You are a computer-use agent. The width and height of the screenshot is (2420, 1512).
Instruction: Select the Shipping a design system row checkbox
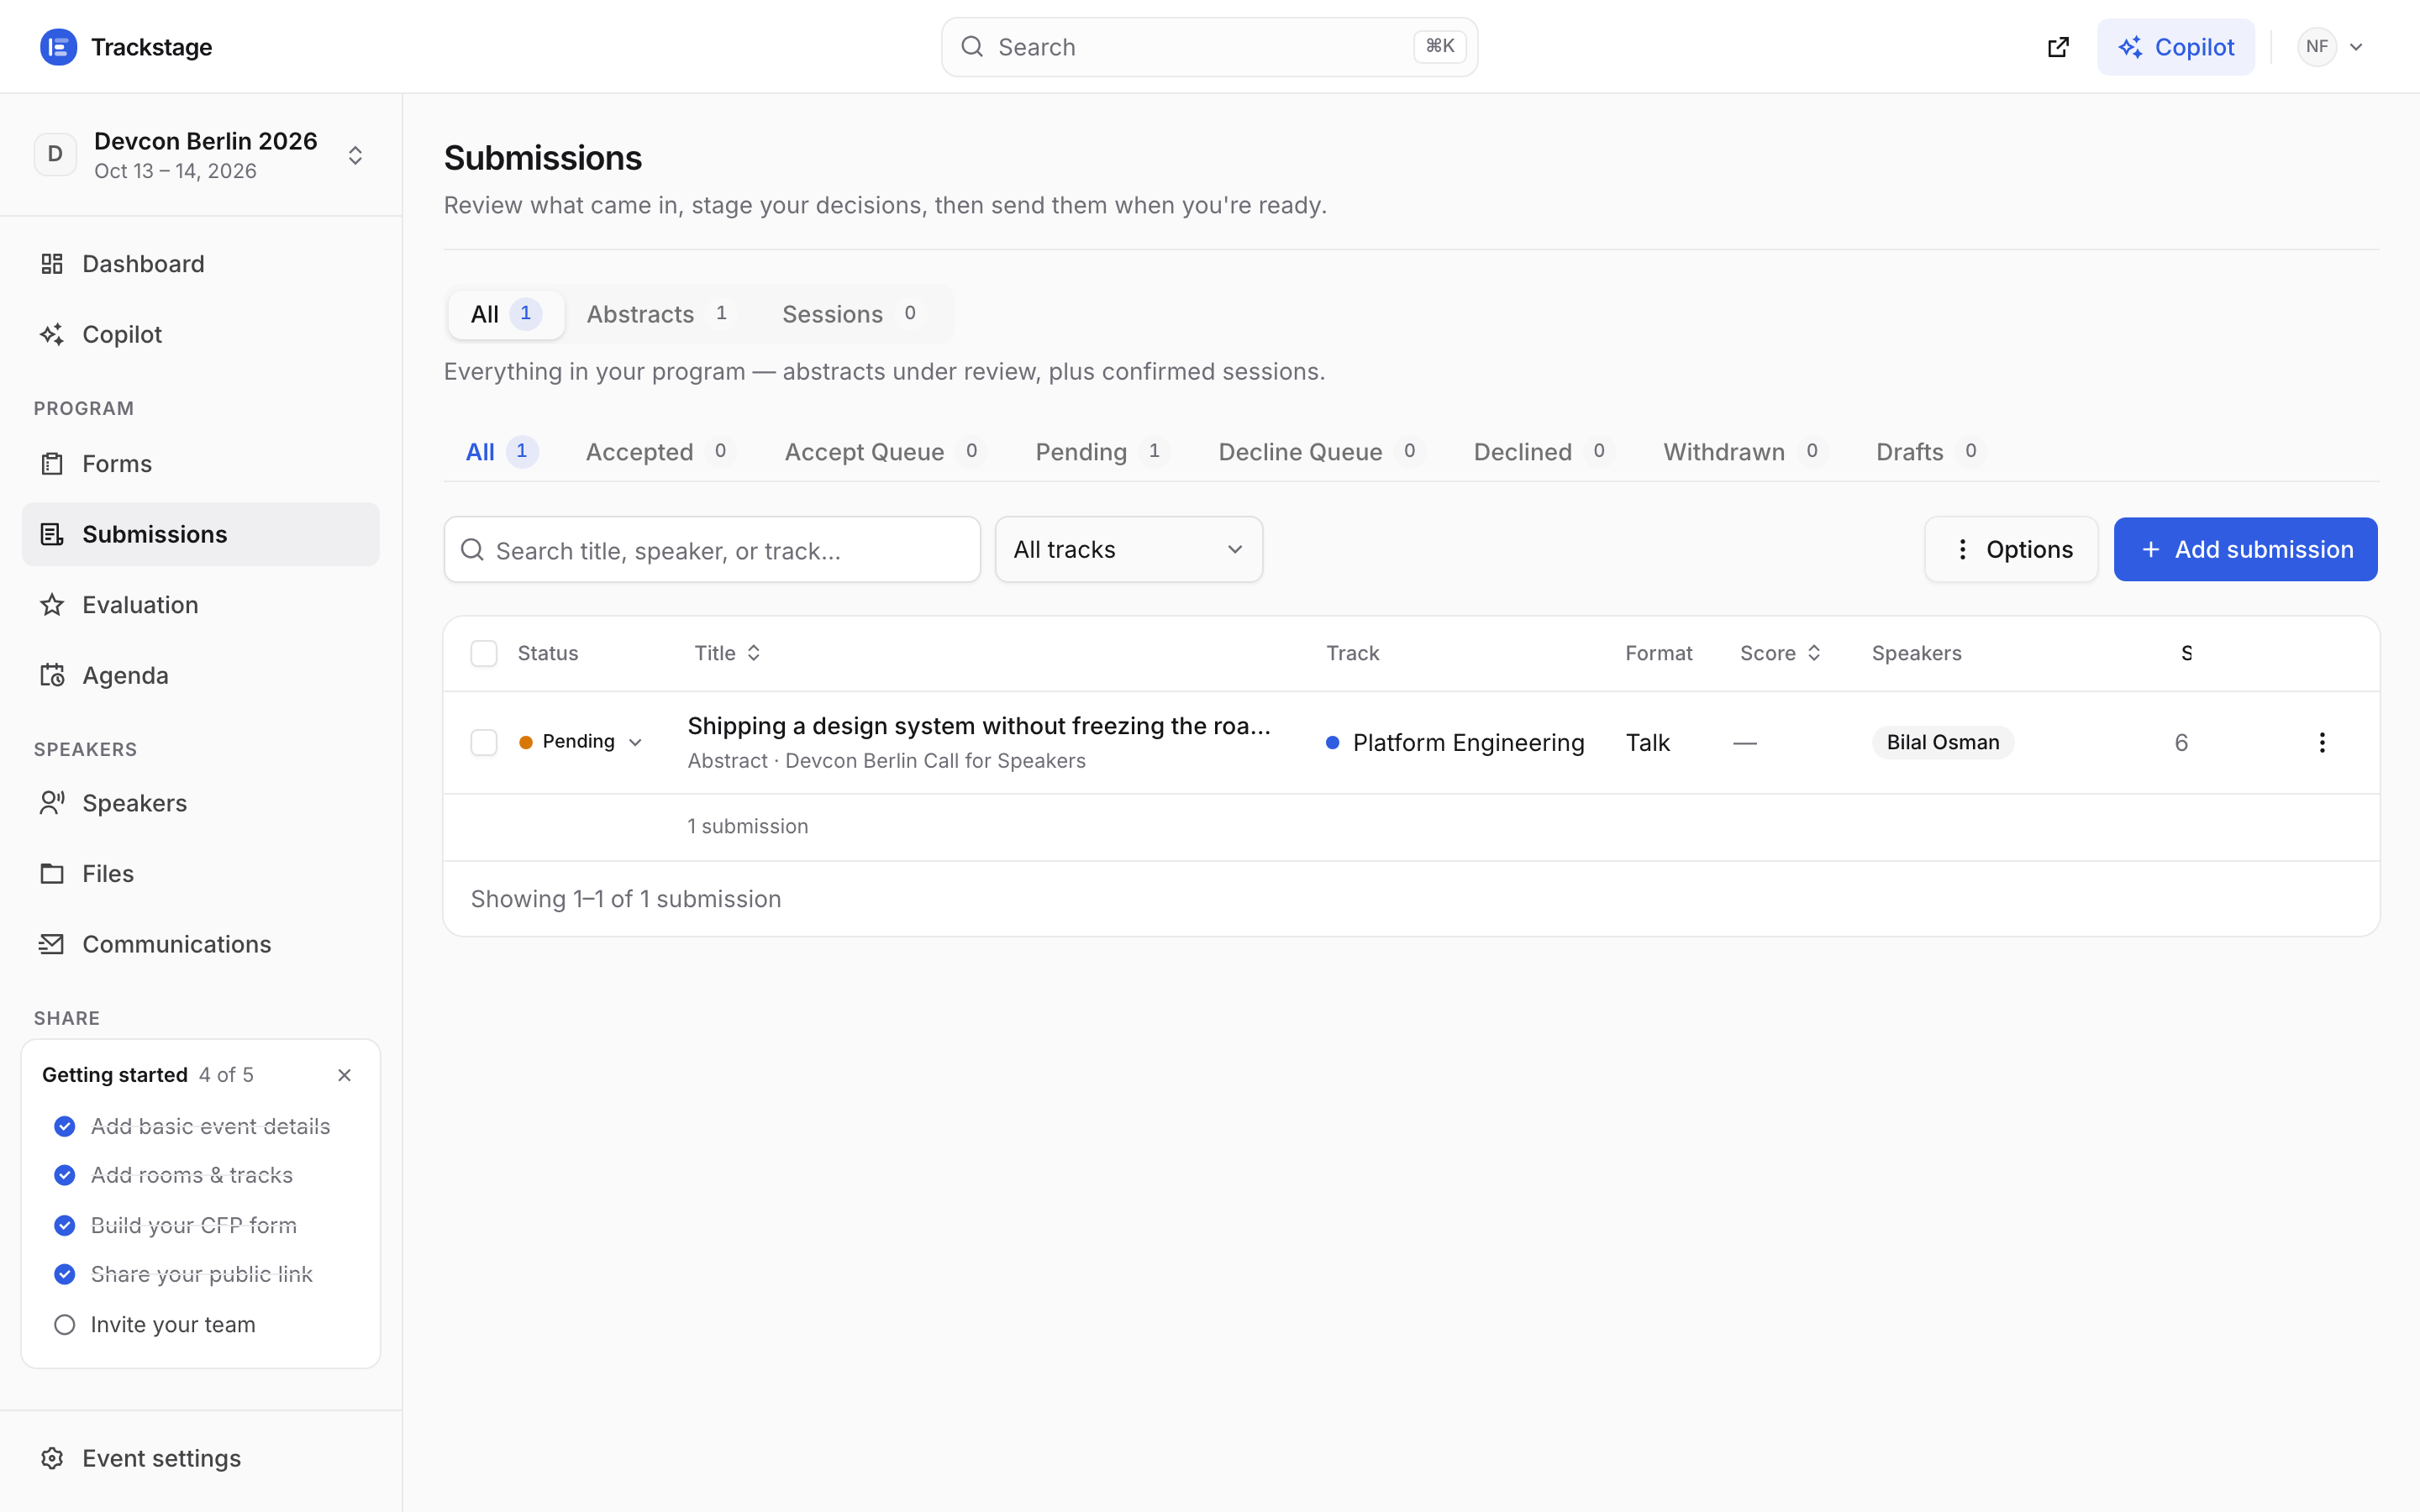pyautogui.click(x=484, y=743)
